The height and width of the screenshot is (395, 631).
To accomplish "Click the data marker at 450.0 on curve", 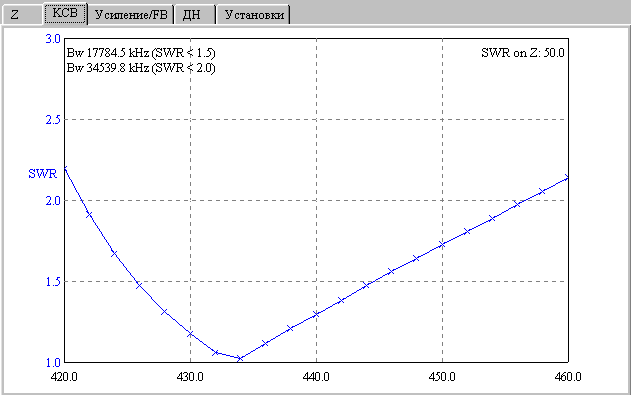I will tap(442, 244).
